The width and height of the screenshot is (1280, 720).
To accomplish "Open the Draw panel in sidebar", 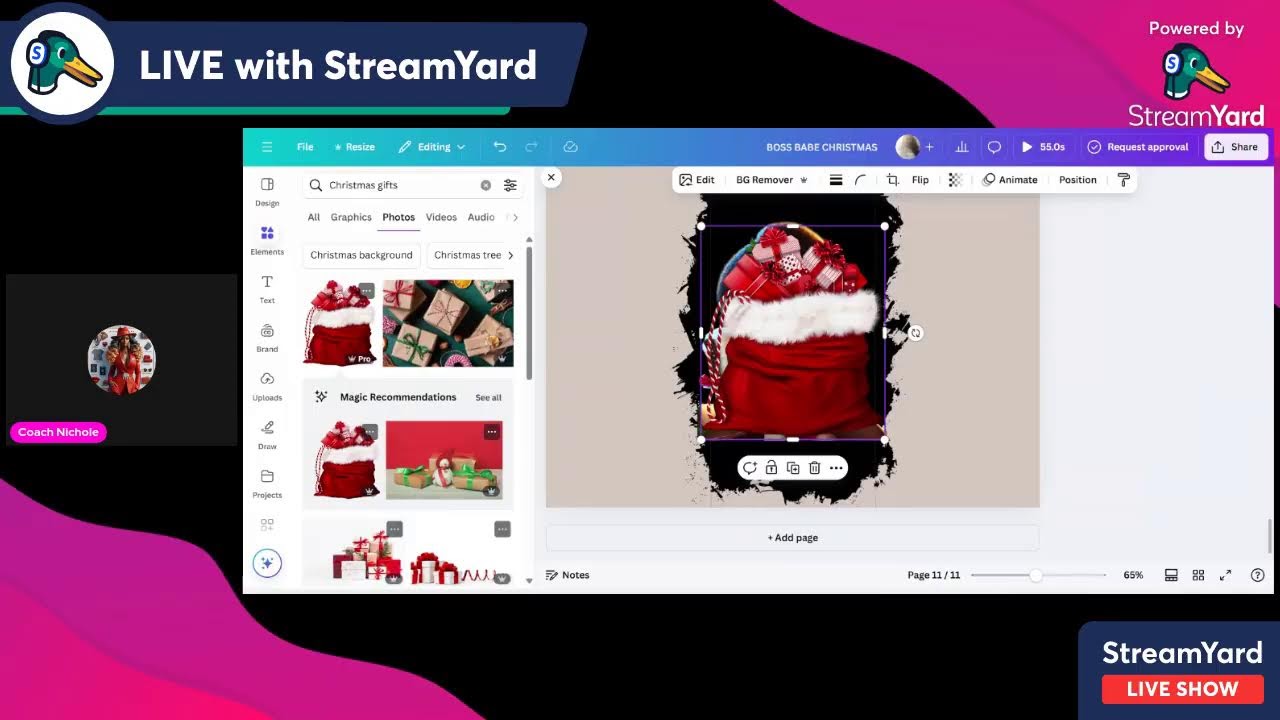I will click(x=267, y=435).
